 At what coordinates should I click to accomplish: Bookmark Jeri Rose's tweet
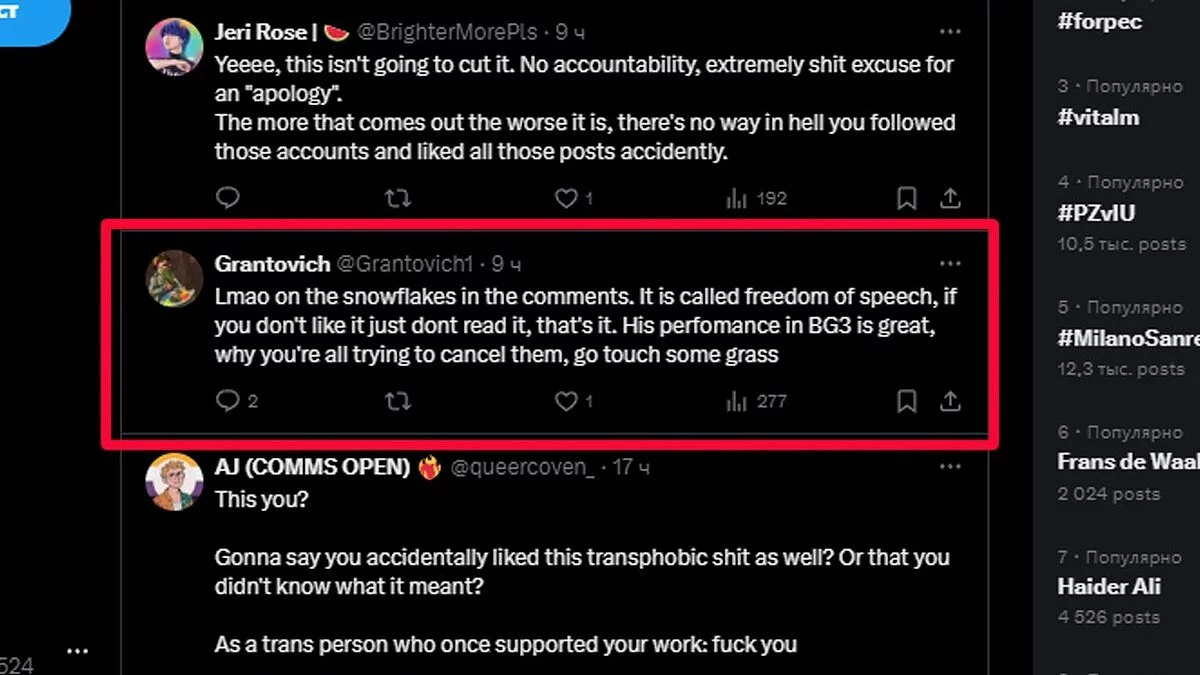tap(907, 199)
